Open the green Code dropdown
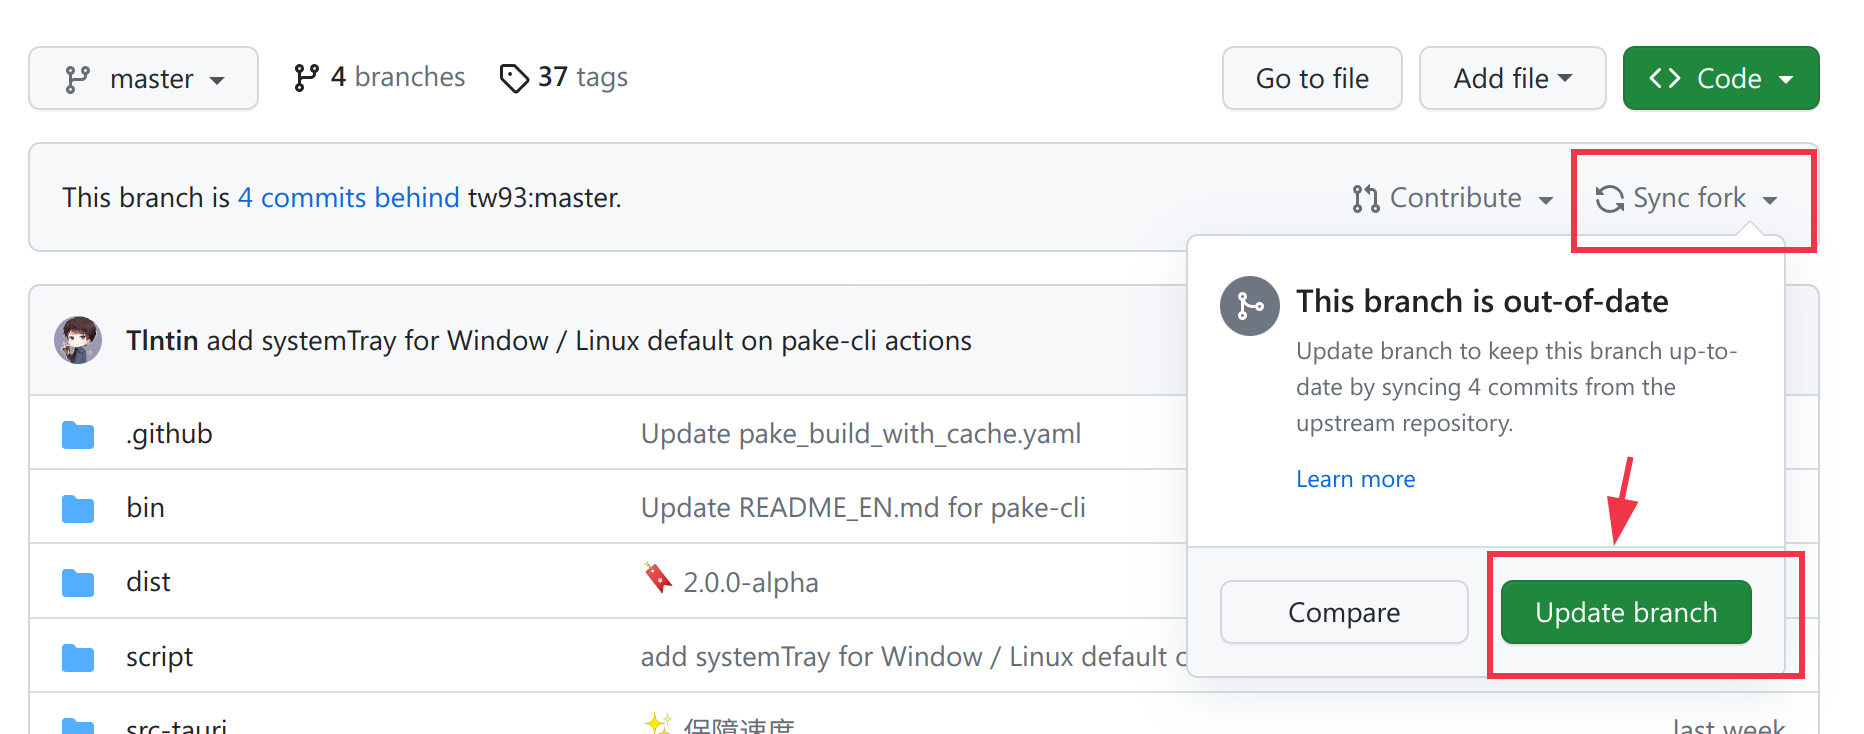Image resolution: width=1864 pixels, height=734 pixels. coord(1720,78)
